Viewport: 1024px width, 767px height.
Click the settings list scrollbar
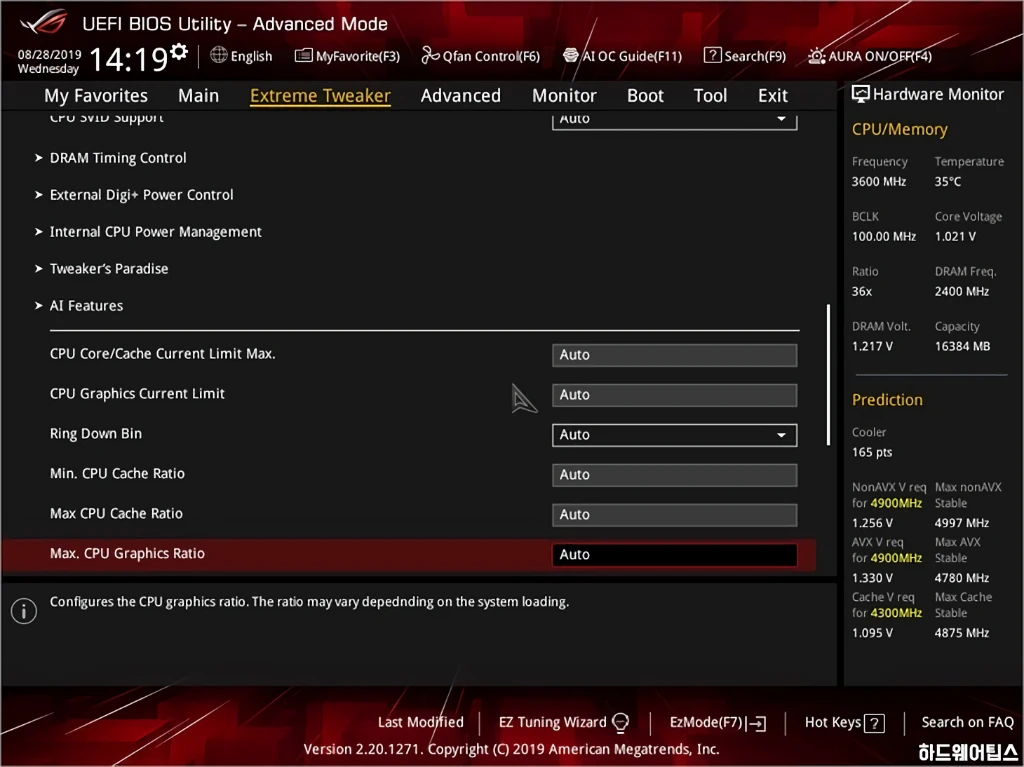828,374
